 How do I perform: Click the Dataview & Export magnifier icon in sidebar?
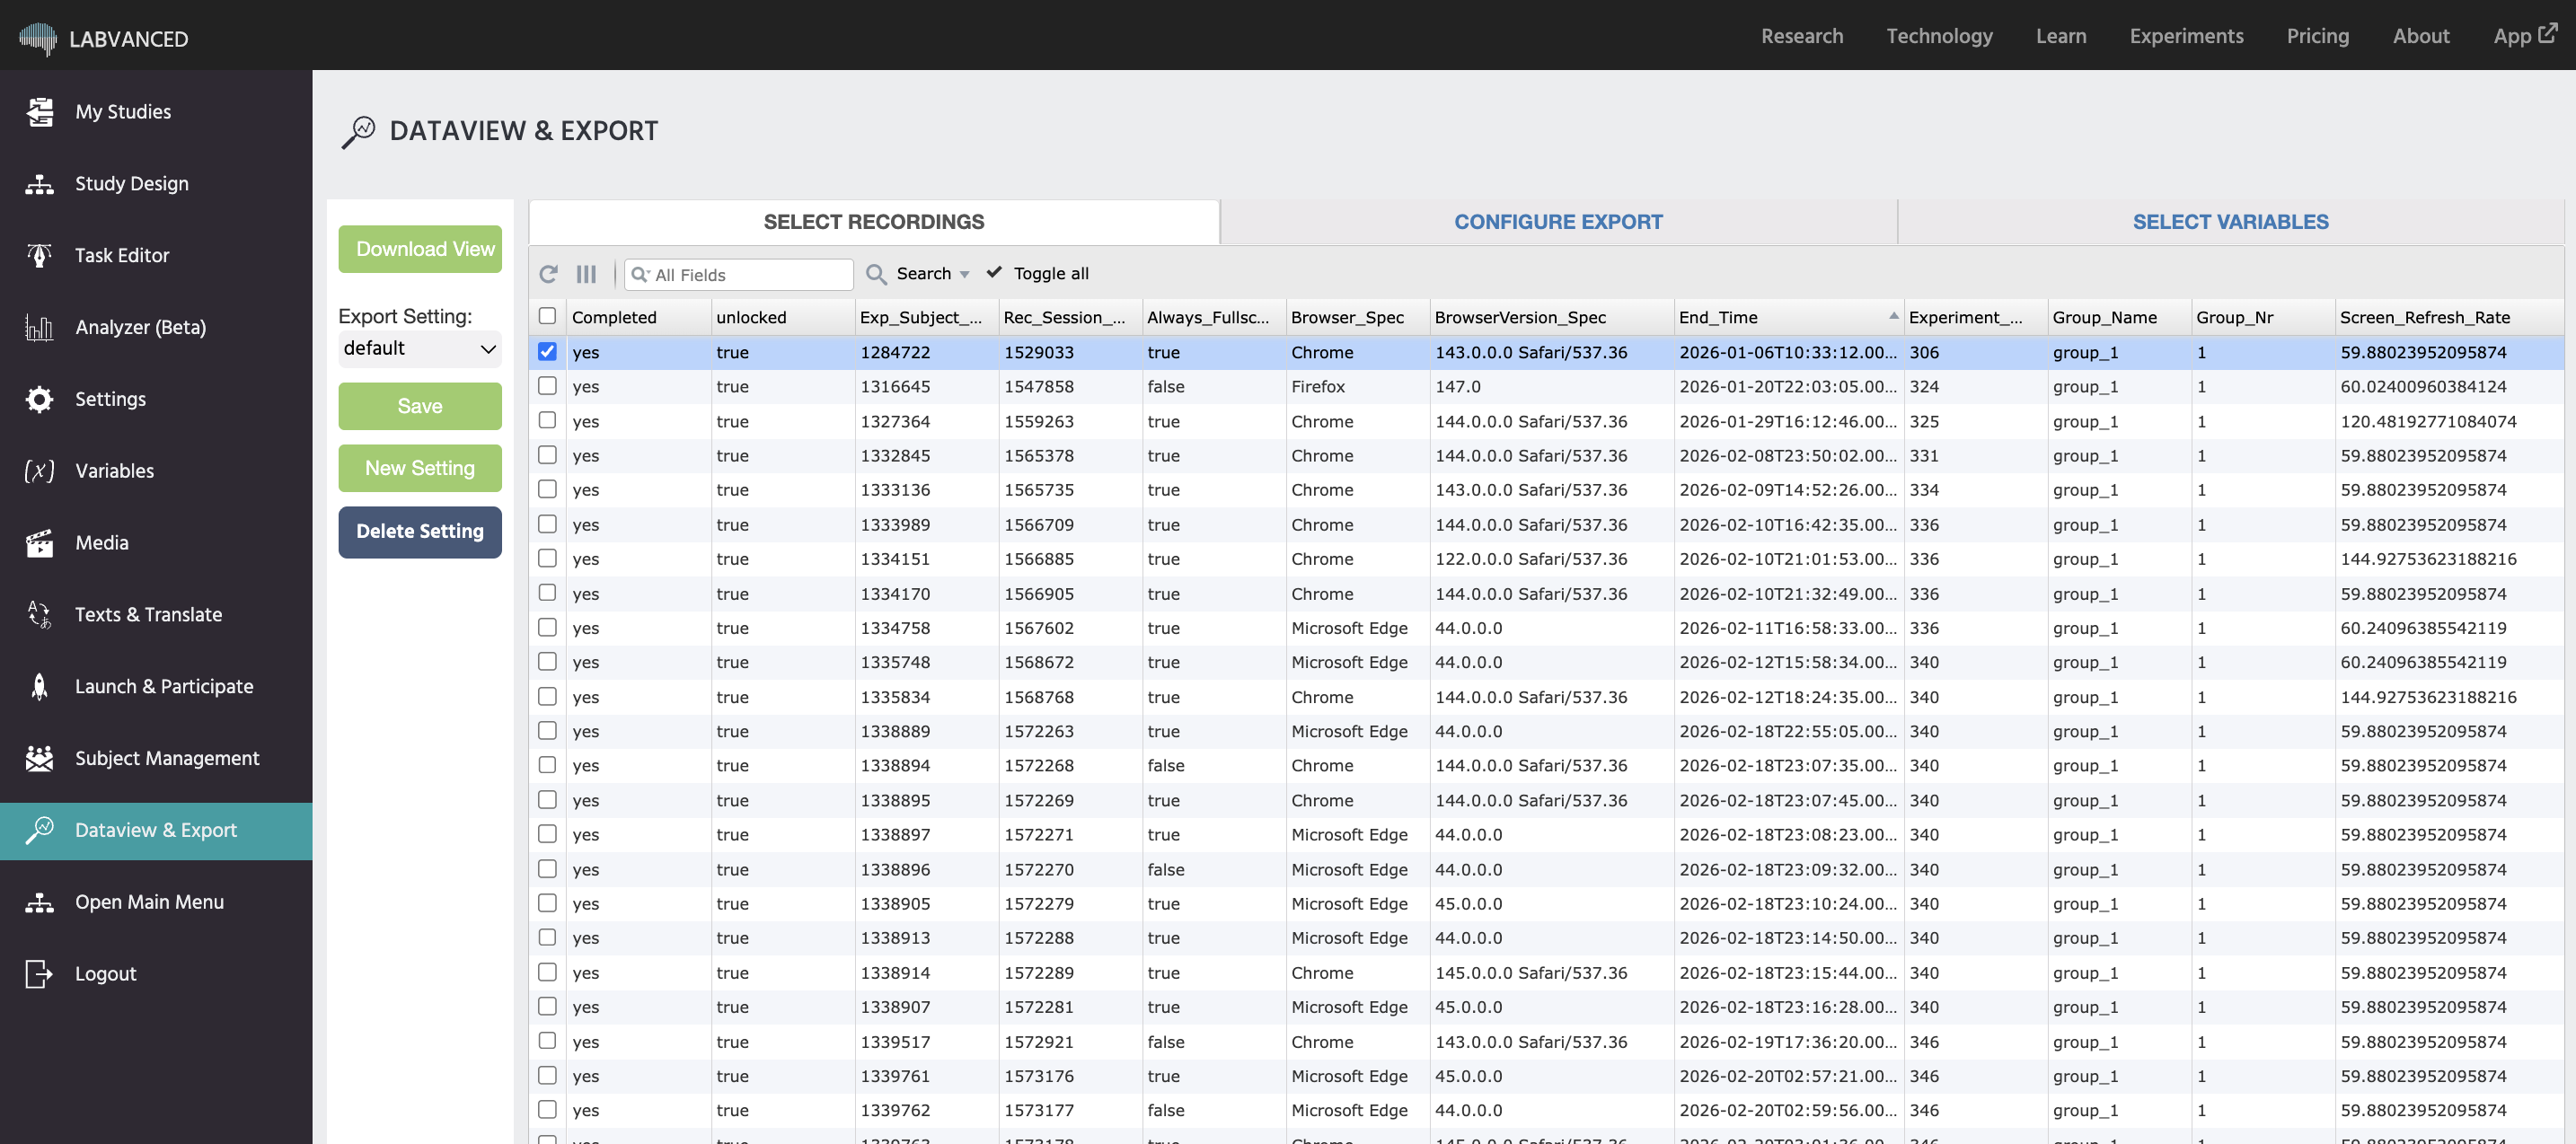point(39,831)
